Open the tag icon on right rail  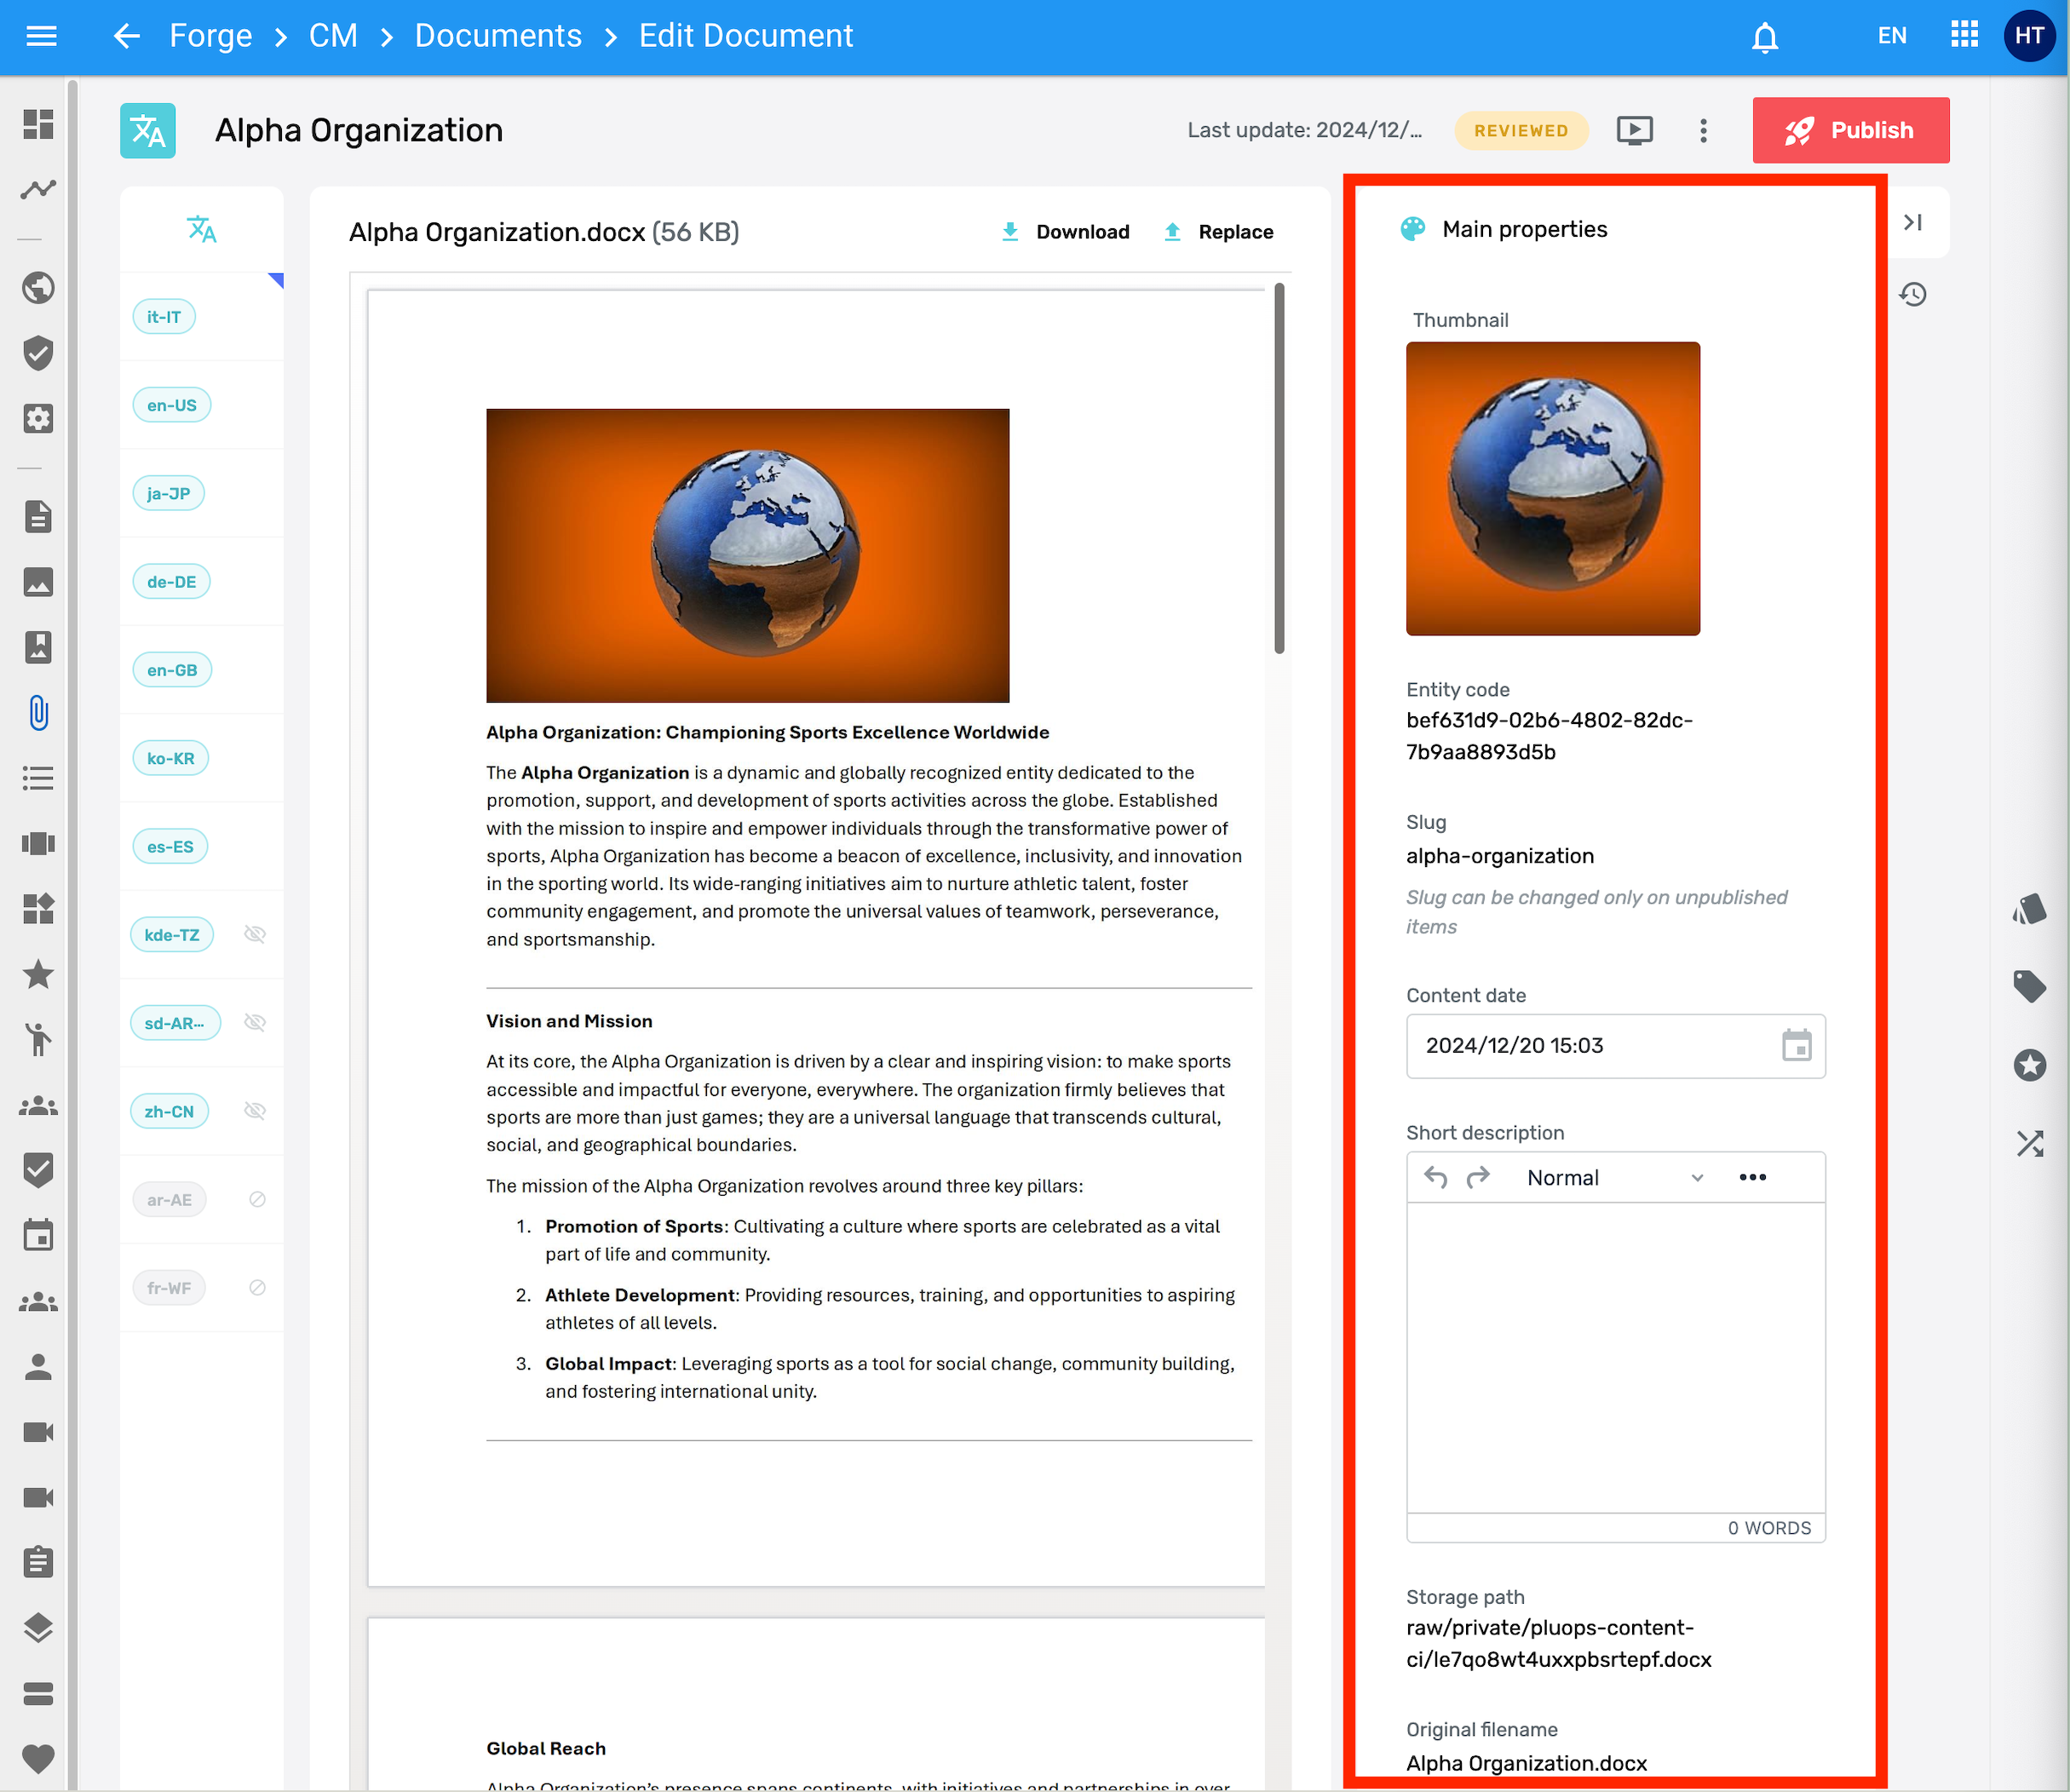point(2029,986)
